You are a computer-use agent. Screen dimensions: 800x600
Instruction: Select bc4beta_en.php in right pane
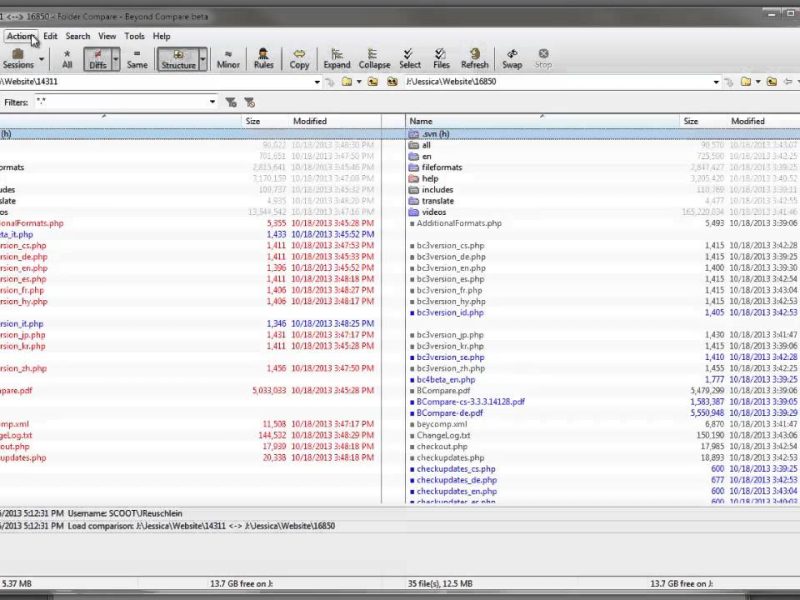click(446, 380)
